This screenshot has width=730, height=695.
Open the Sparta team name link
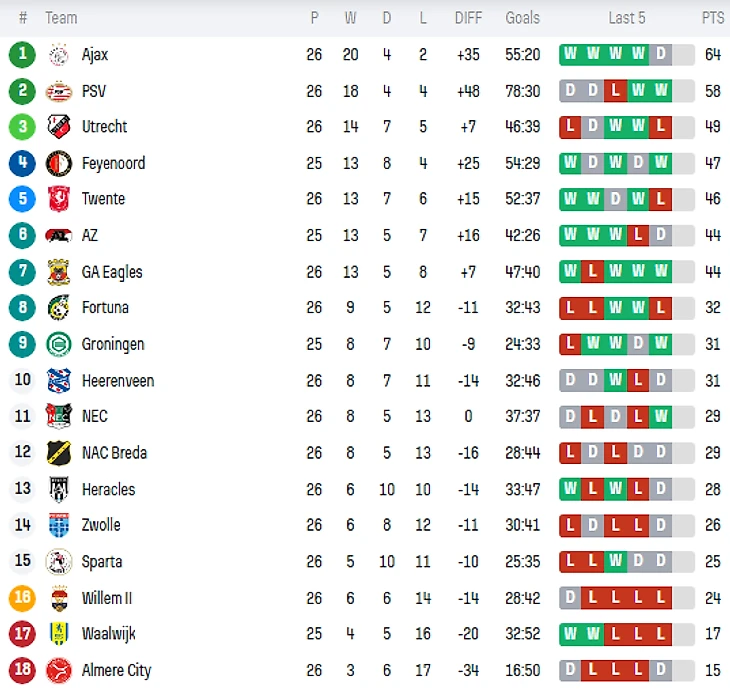pos(102,561)
